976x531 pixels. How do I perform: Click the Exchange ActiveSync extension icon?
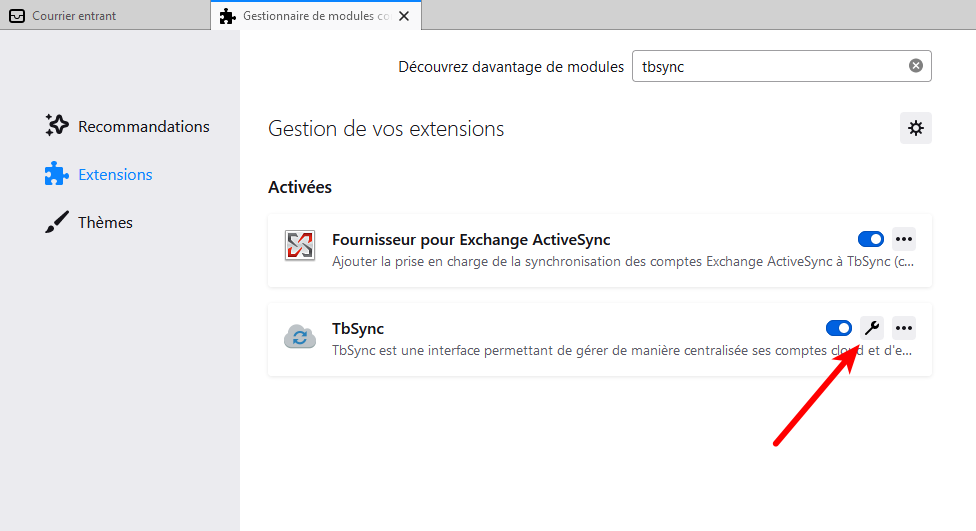(x=300, y=245)
